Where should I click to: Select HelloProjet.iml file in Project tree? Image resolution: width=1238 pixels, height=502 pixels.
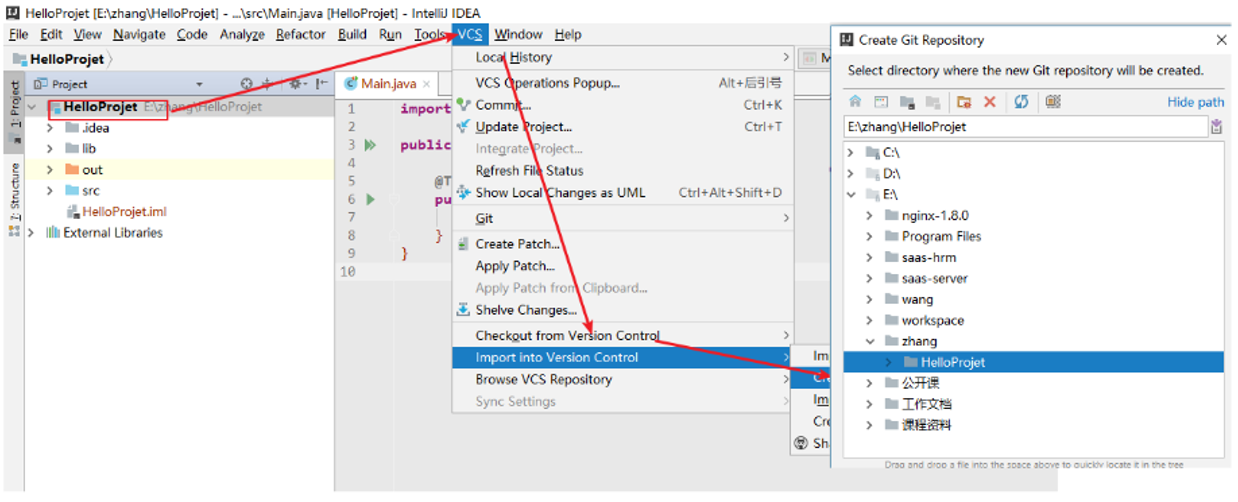pos(124,212)
